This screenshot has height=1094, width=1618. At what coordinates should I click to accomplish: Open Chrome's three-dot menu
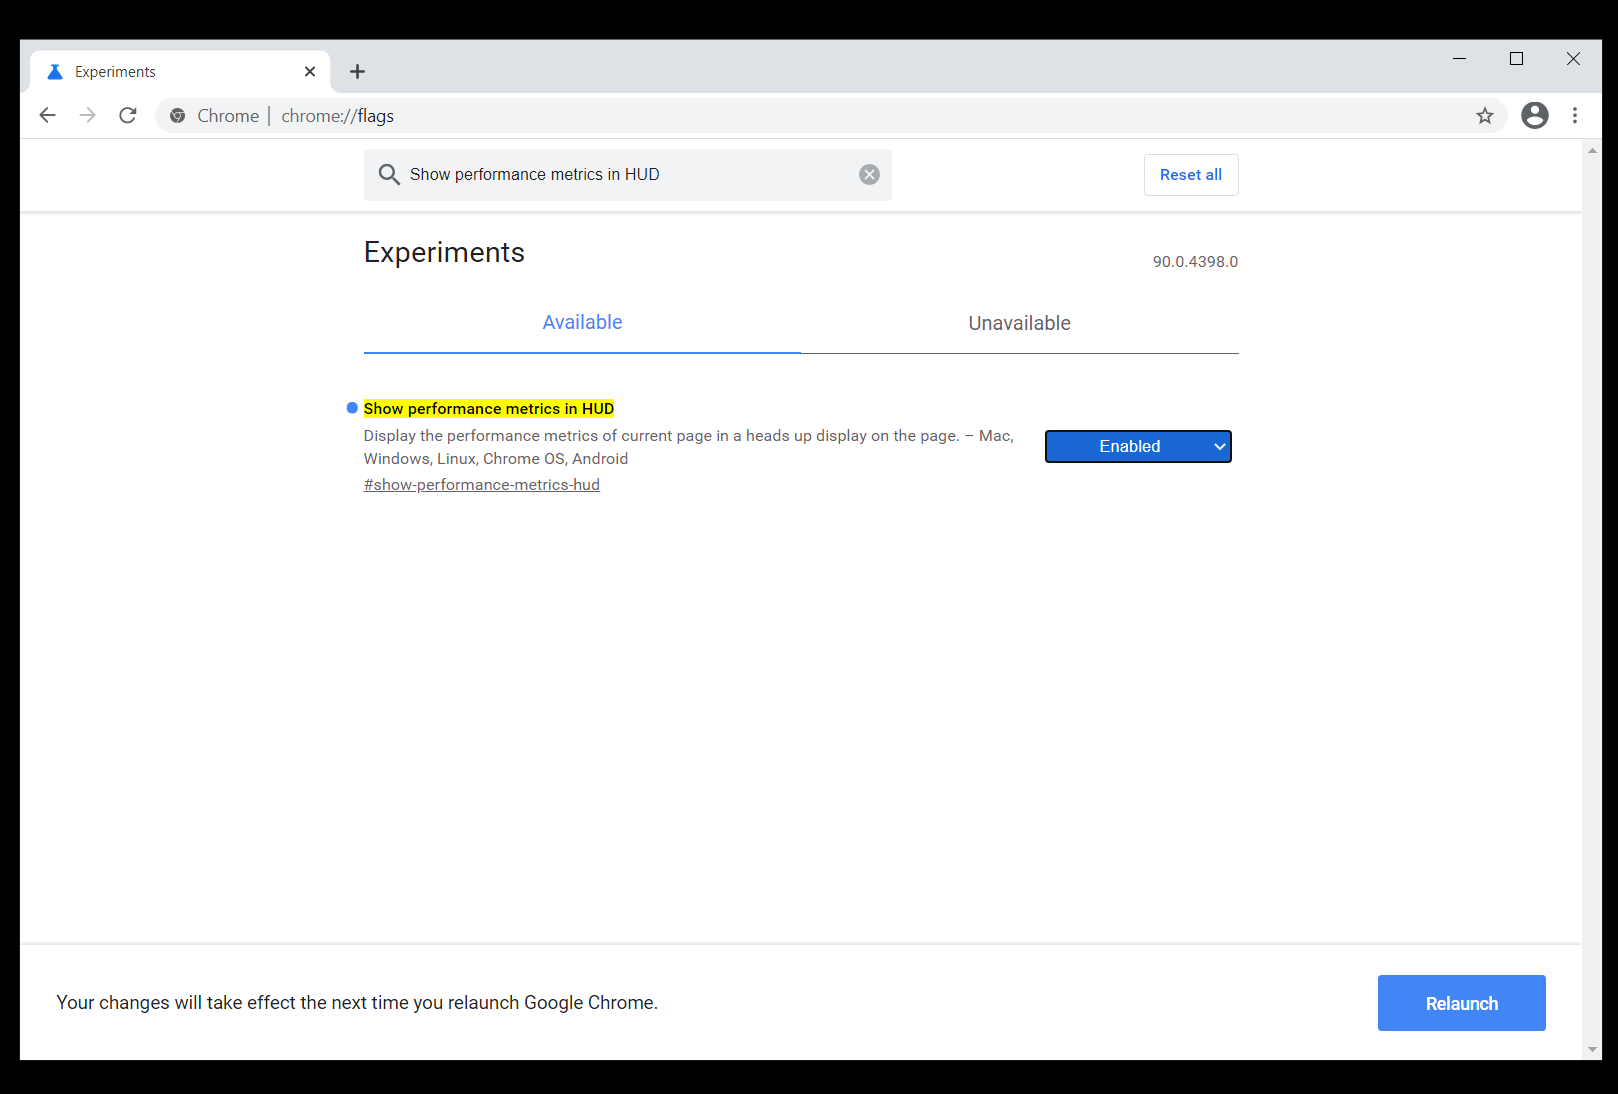(1575, 115)
